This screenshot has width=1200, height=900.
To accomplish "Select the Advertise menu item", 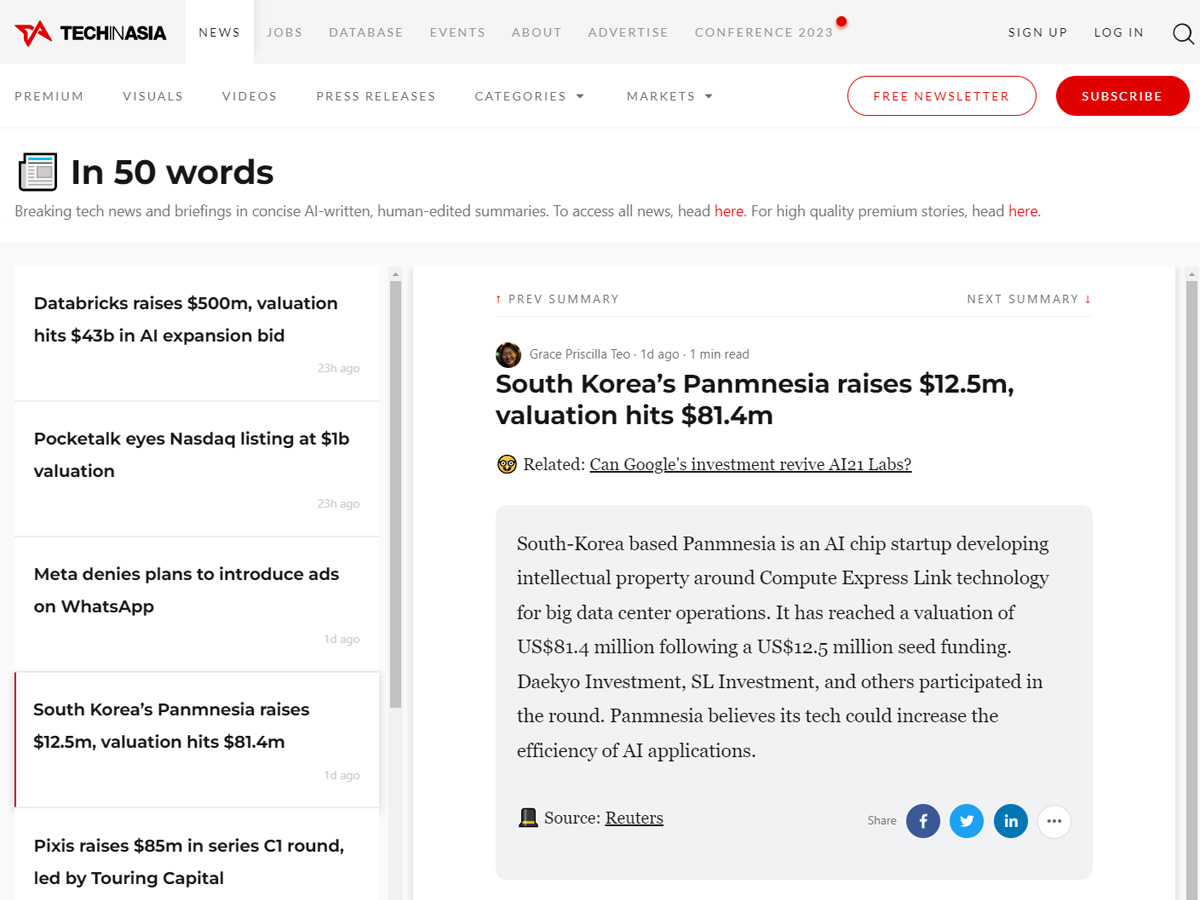I will click(628, 32).
